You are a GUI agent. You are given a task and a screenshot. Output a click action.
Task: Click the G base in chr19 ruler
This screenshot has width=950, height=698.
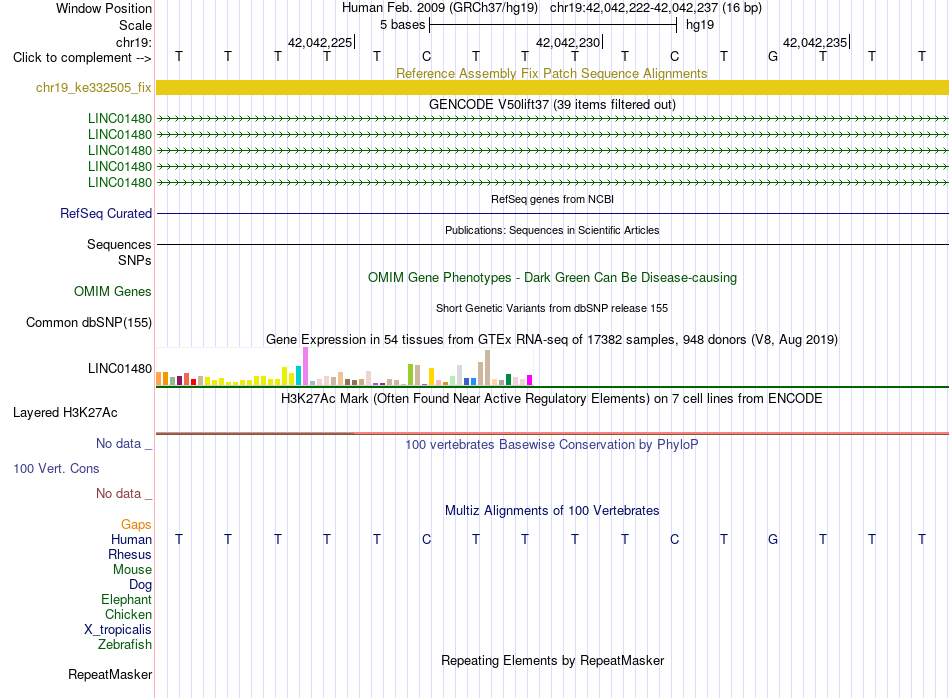point(772,56)
